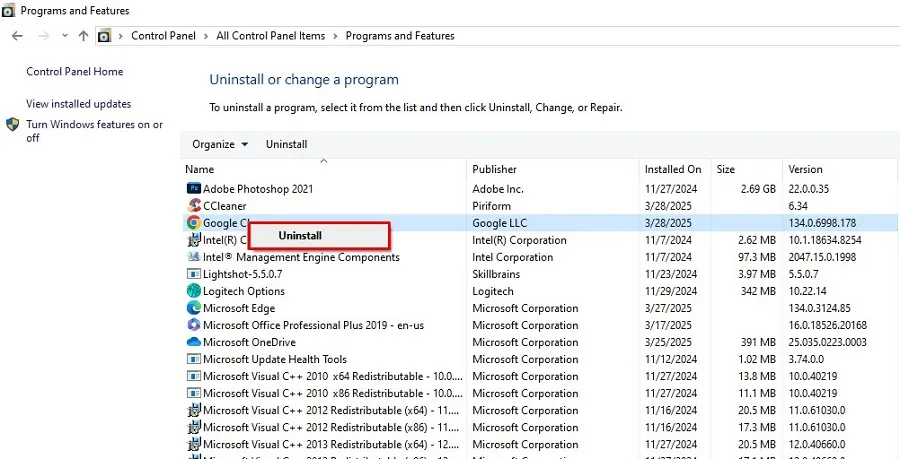This screenshot has height=459, width=900.
Task: Go back with the Back arrow
Action: (17, 36)
